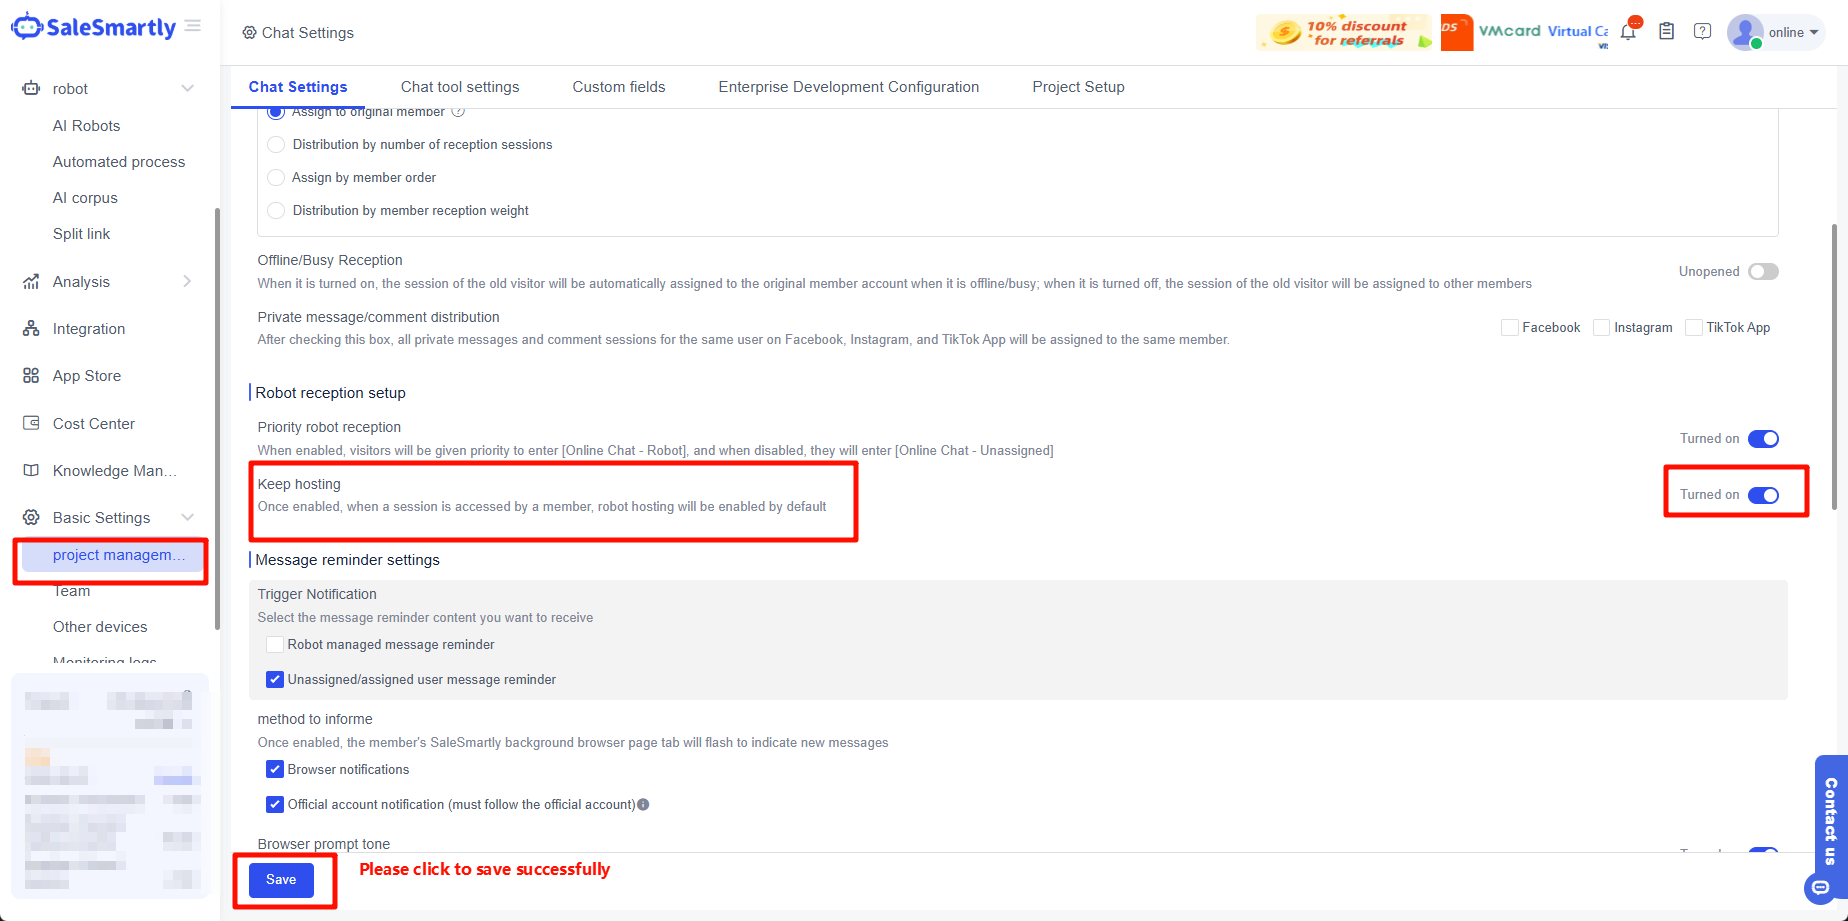Click the VMcard Virtual Card banner
This screenshot has width=1848, height=921.
click(x=1541, y=32)
